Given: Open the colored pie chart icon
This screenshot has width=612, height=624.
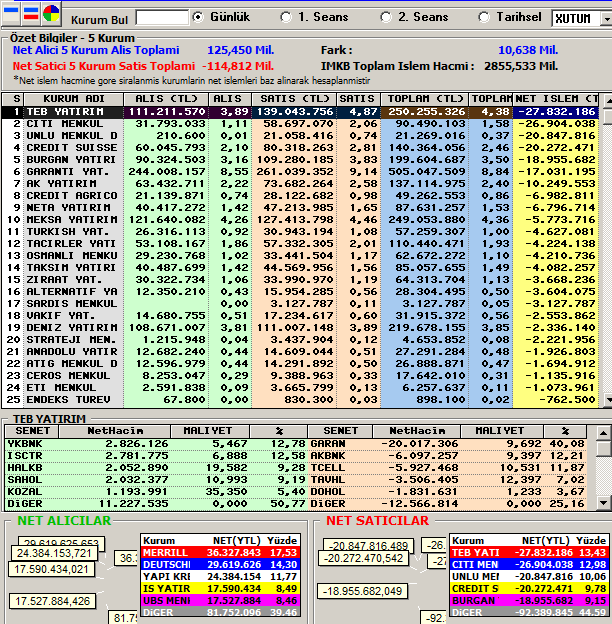Looking at the screenshot, I should pos(51,13).
